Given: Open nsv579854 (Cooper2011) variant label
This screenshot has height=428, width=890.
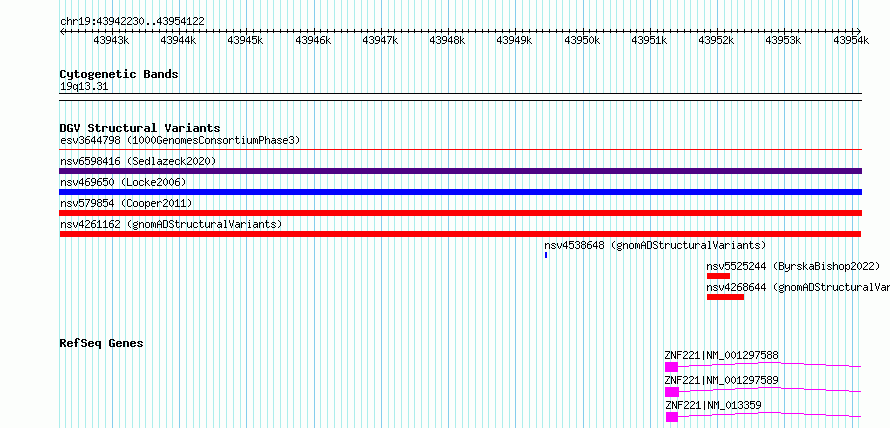Looking at the screenshot, I should pos(126,203).
